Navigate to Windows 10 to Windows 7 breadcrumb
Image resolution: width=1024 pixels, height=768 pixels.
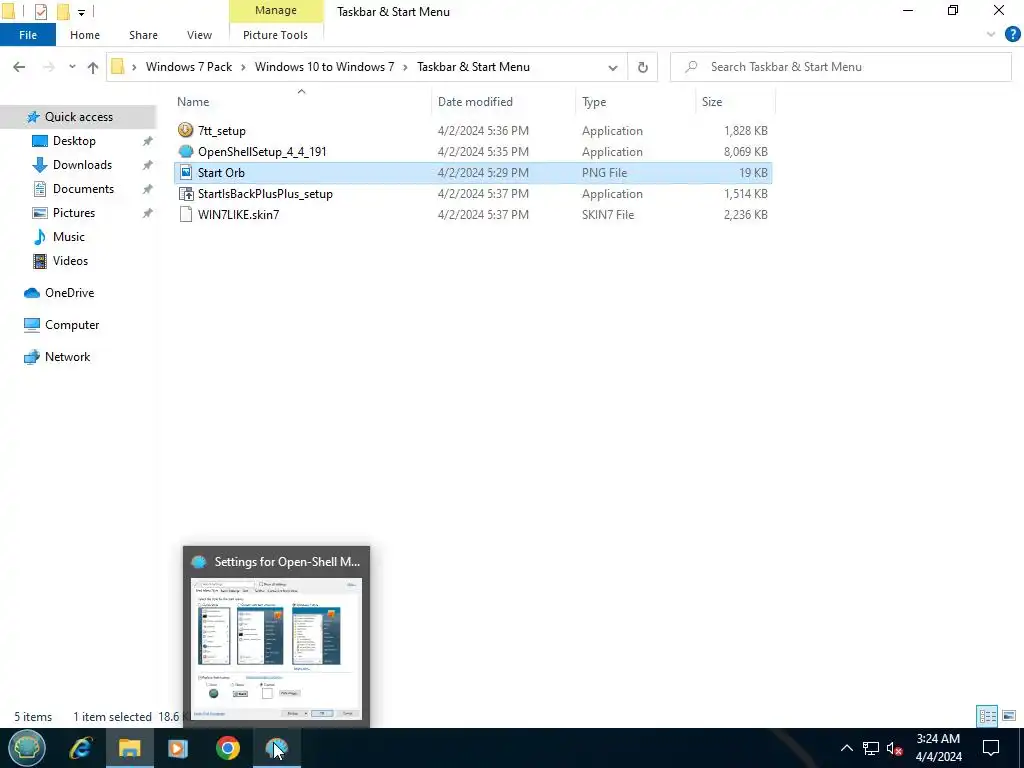point(325,67)
